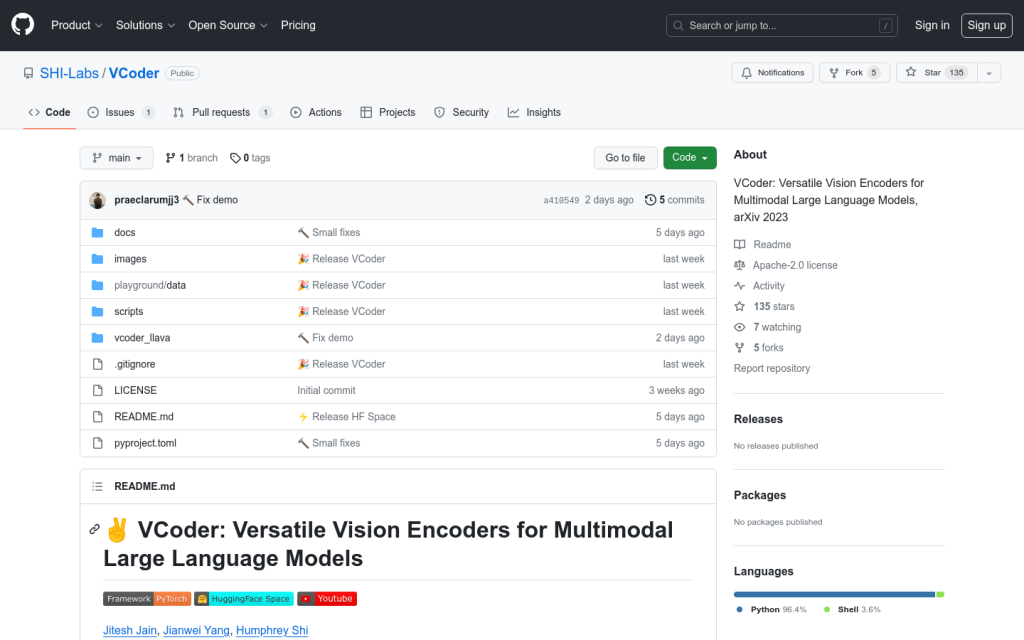
Task: Switch to the Pull requests tab
Action: (222, 112)
